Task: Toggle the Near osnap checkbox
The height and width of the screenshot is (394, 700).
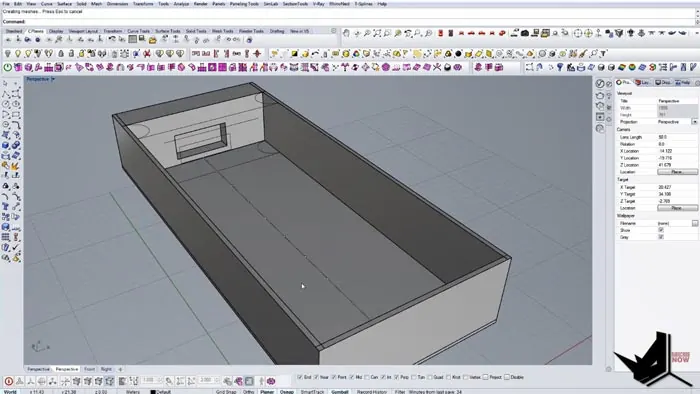Action: point(316,377)
